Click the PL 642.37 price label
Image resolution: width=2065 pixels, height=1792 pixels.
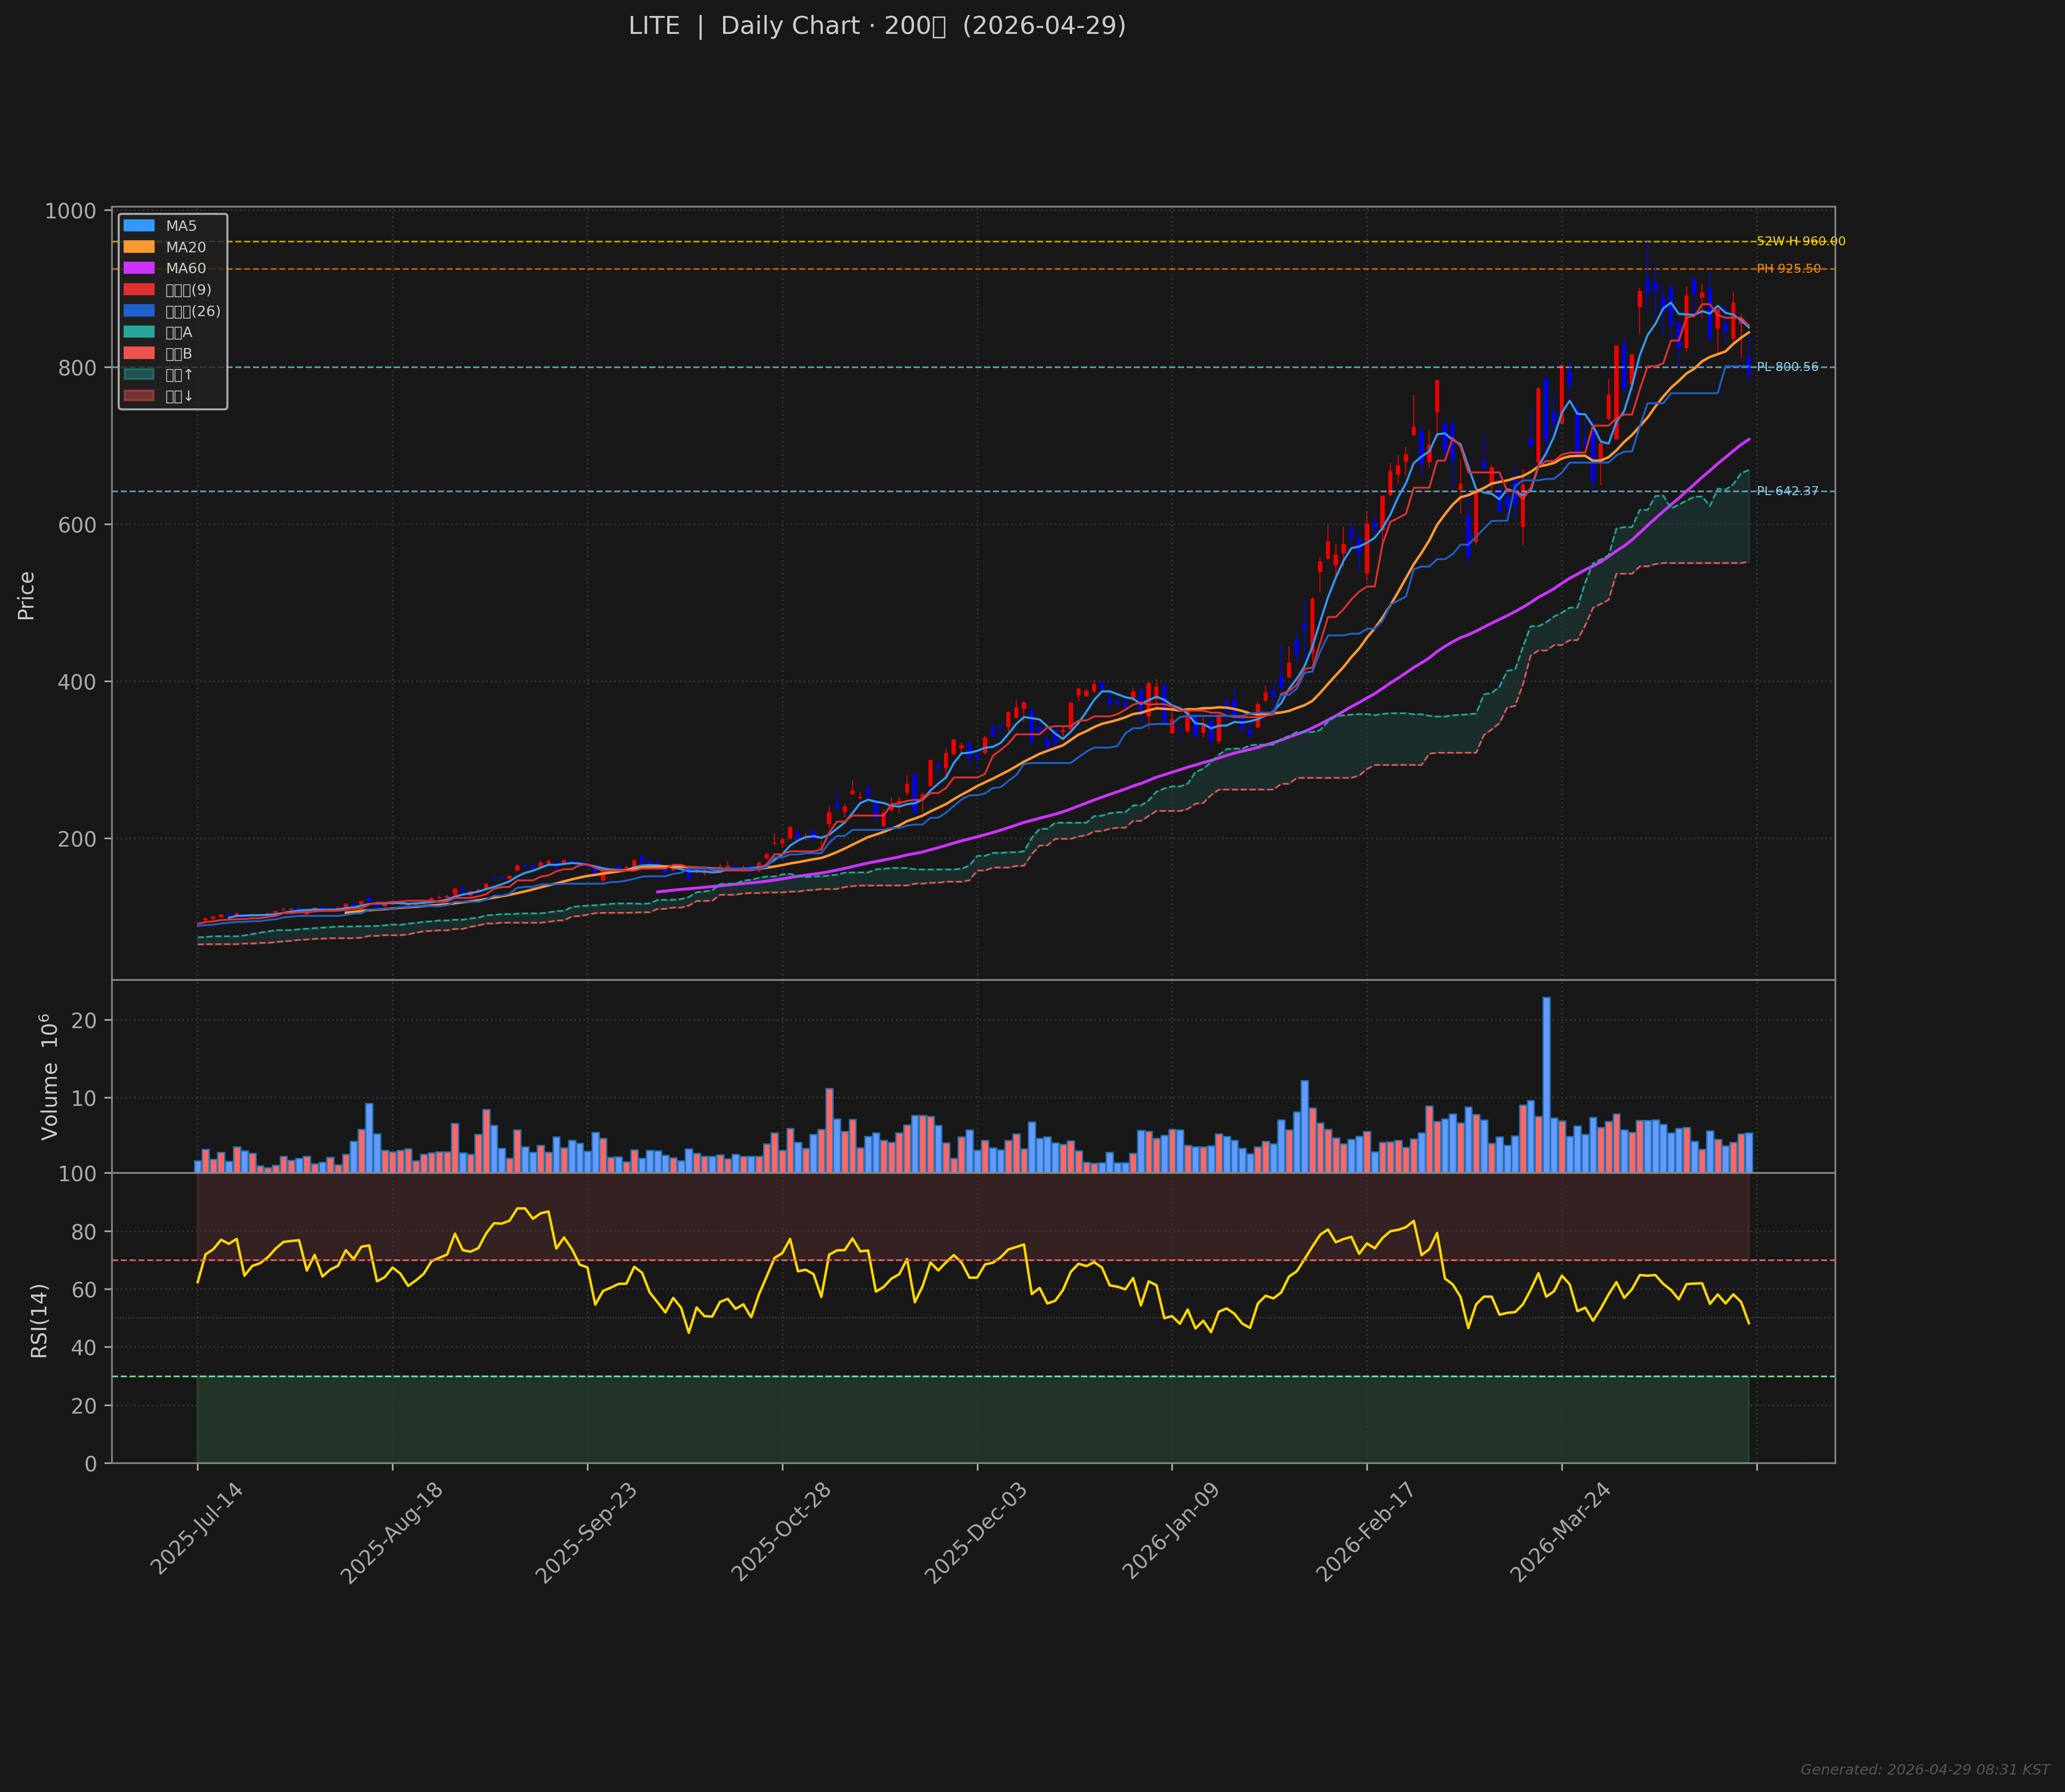(1787, 491)
